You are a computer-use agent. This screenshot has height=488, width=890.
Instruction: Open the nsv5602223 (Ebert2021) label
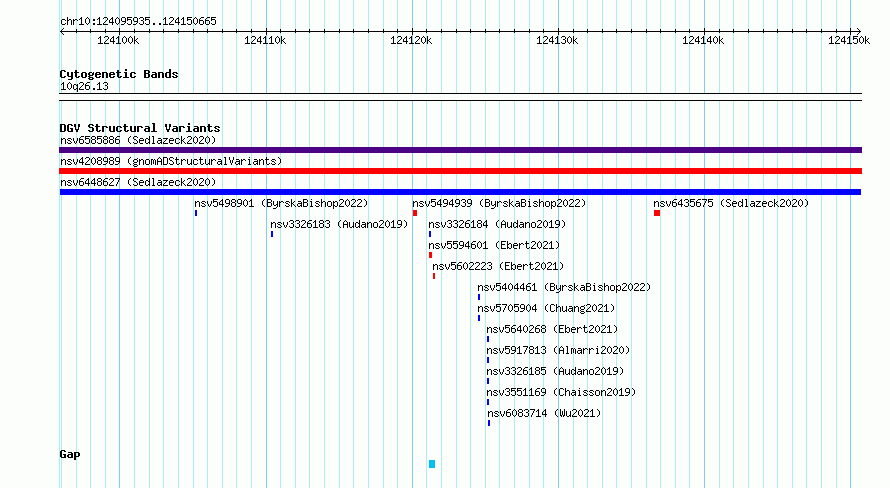[498, 266]
